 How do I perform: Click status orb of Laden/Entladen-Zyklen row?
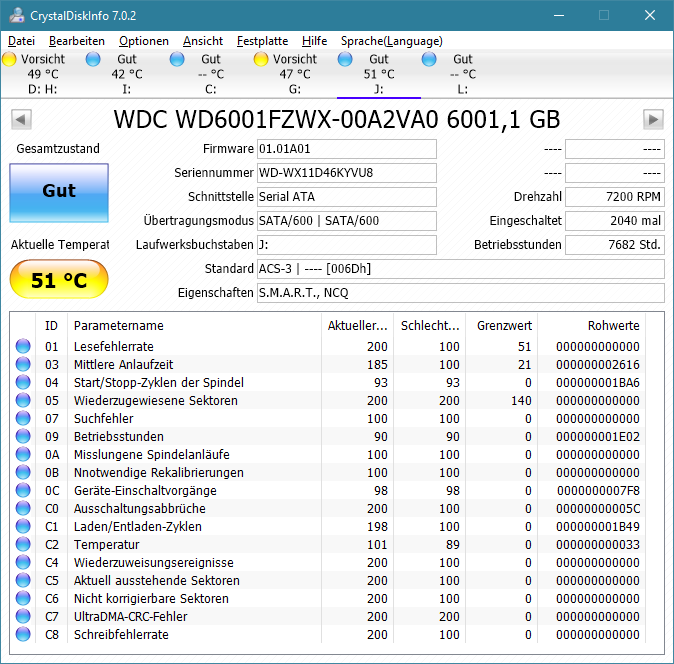tap(23, 526)
